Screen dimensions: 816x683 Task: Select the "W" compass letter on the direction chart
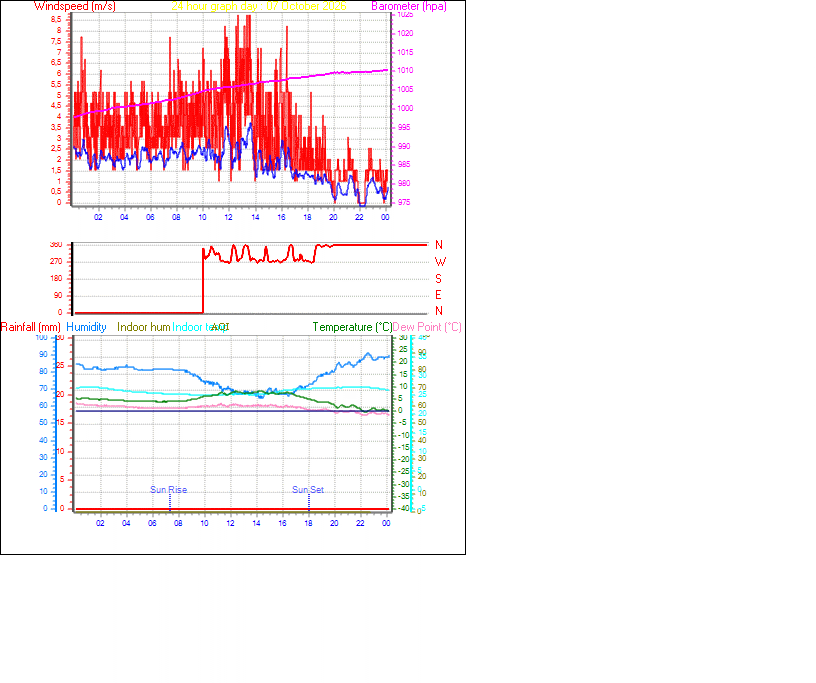(x=440, y=262)
